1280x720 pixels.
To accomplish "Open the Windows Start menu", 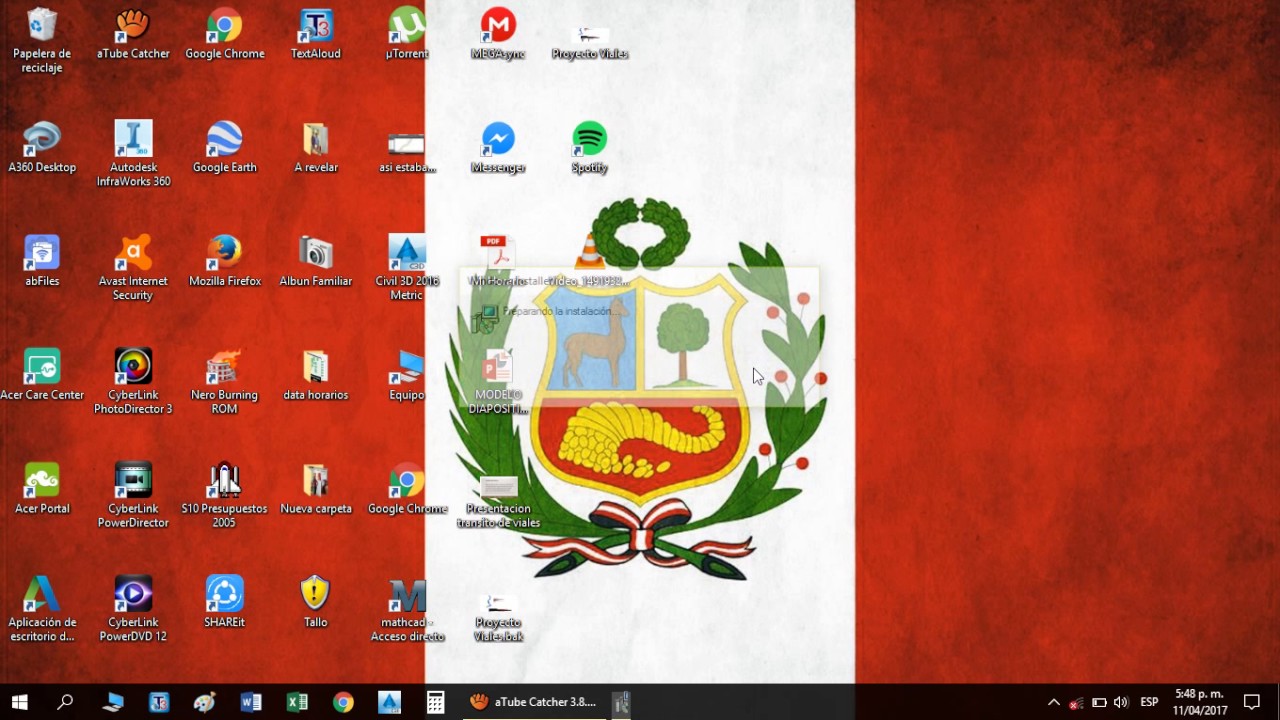I will tap(19, 702).
